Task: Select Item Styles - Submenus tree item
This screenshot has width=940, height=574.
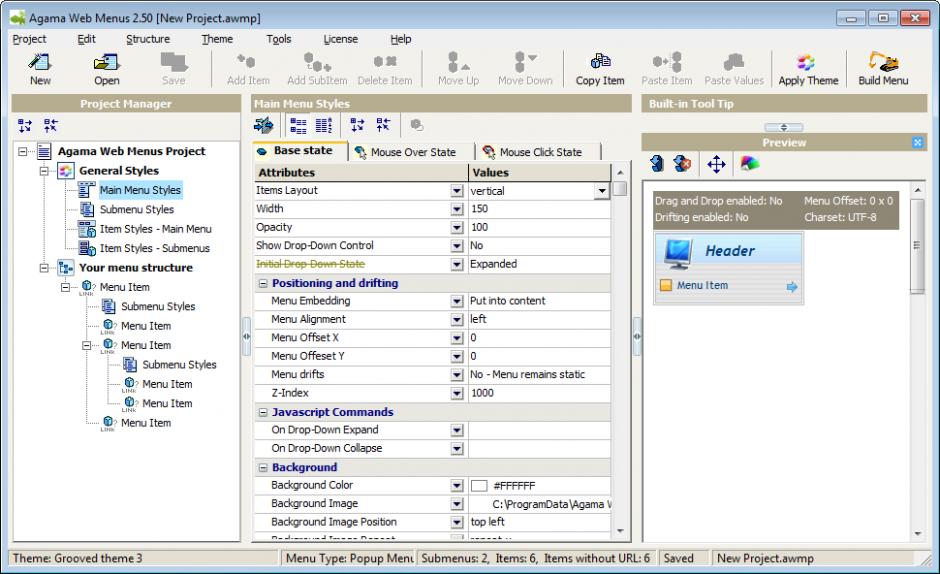Action: click(x=155, y=248)
